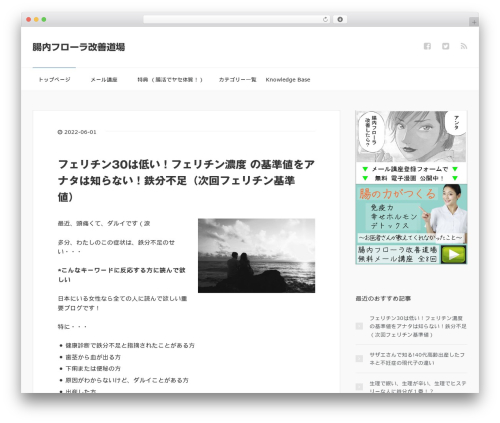Click the メール講座登録フォームで banner text
The width and height of the screenshot is (500, 423).
point(410,169)
